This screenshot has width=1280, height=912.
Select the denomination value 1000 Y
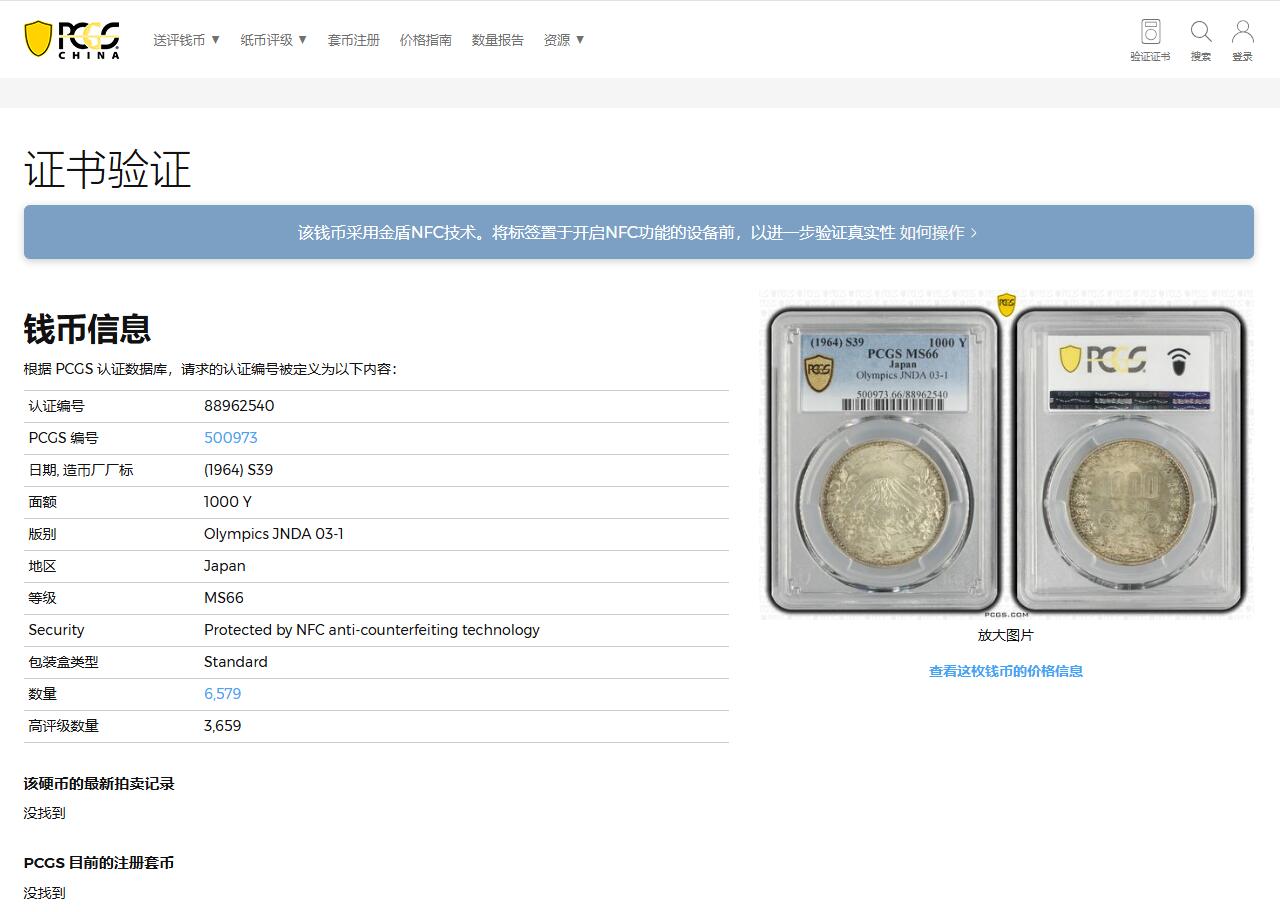[x=228, y=502]
